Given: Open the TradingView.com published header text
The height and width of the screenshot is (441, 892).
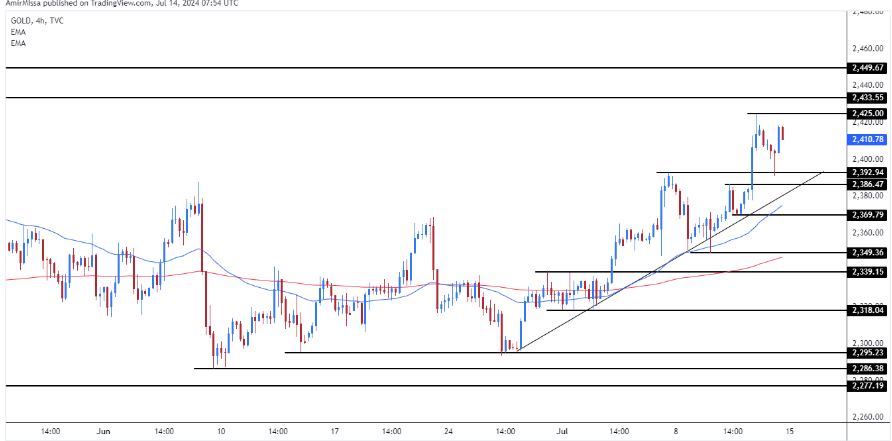Looking at the screenshot, I should coord(119,4).
